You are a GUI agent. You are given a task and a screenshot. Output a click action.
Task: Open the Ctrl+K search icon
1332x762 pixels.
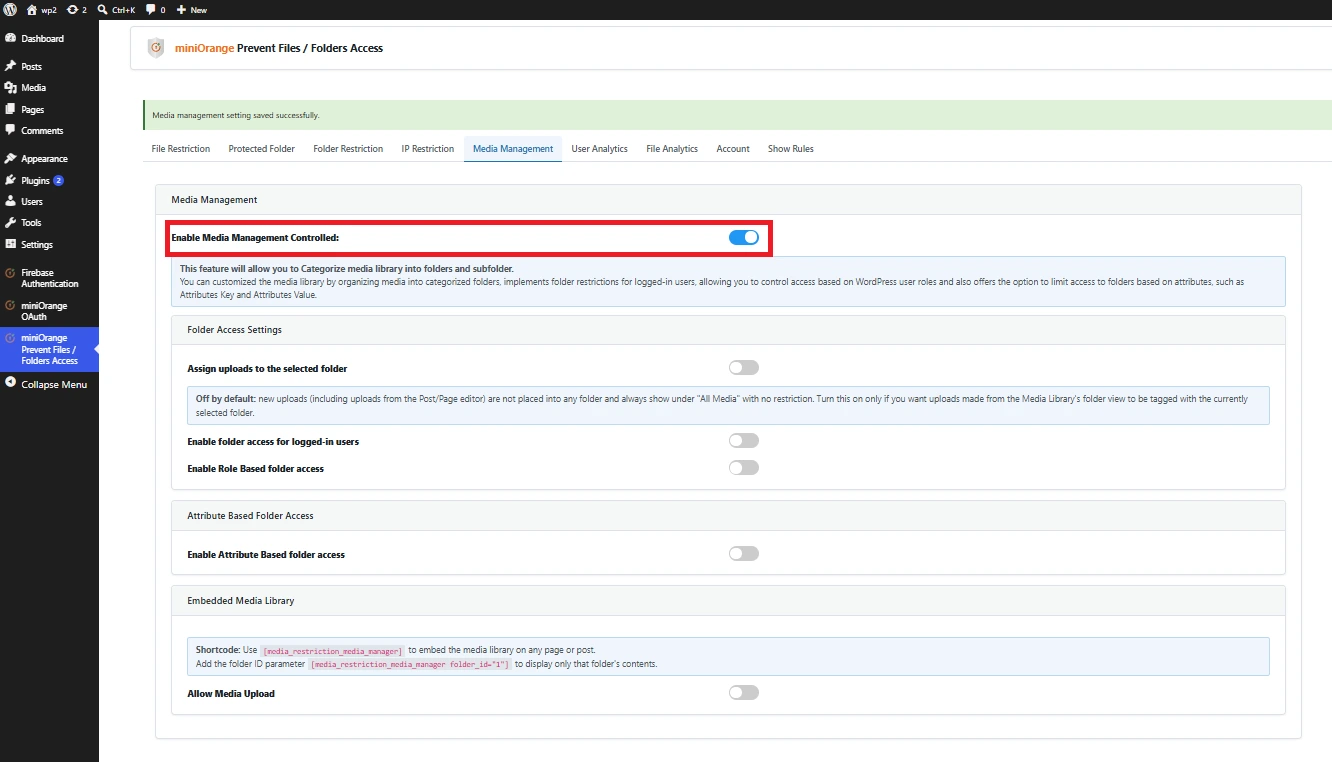[102, 9]
